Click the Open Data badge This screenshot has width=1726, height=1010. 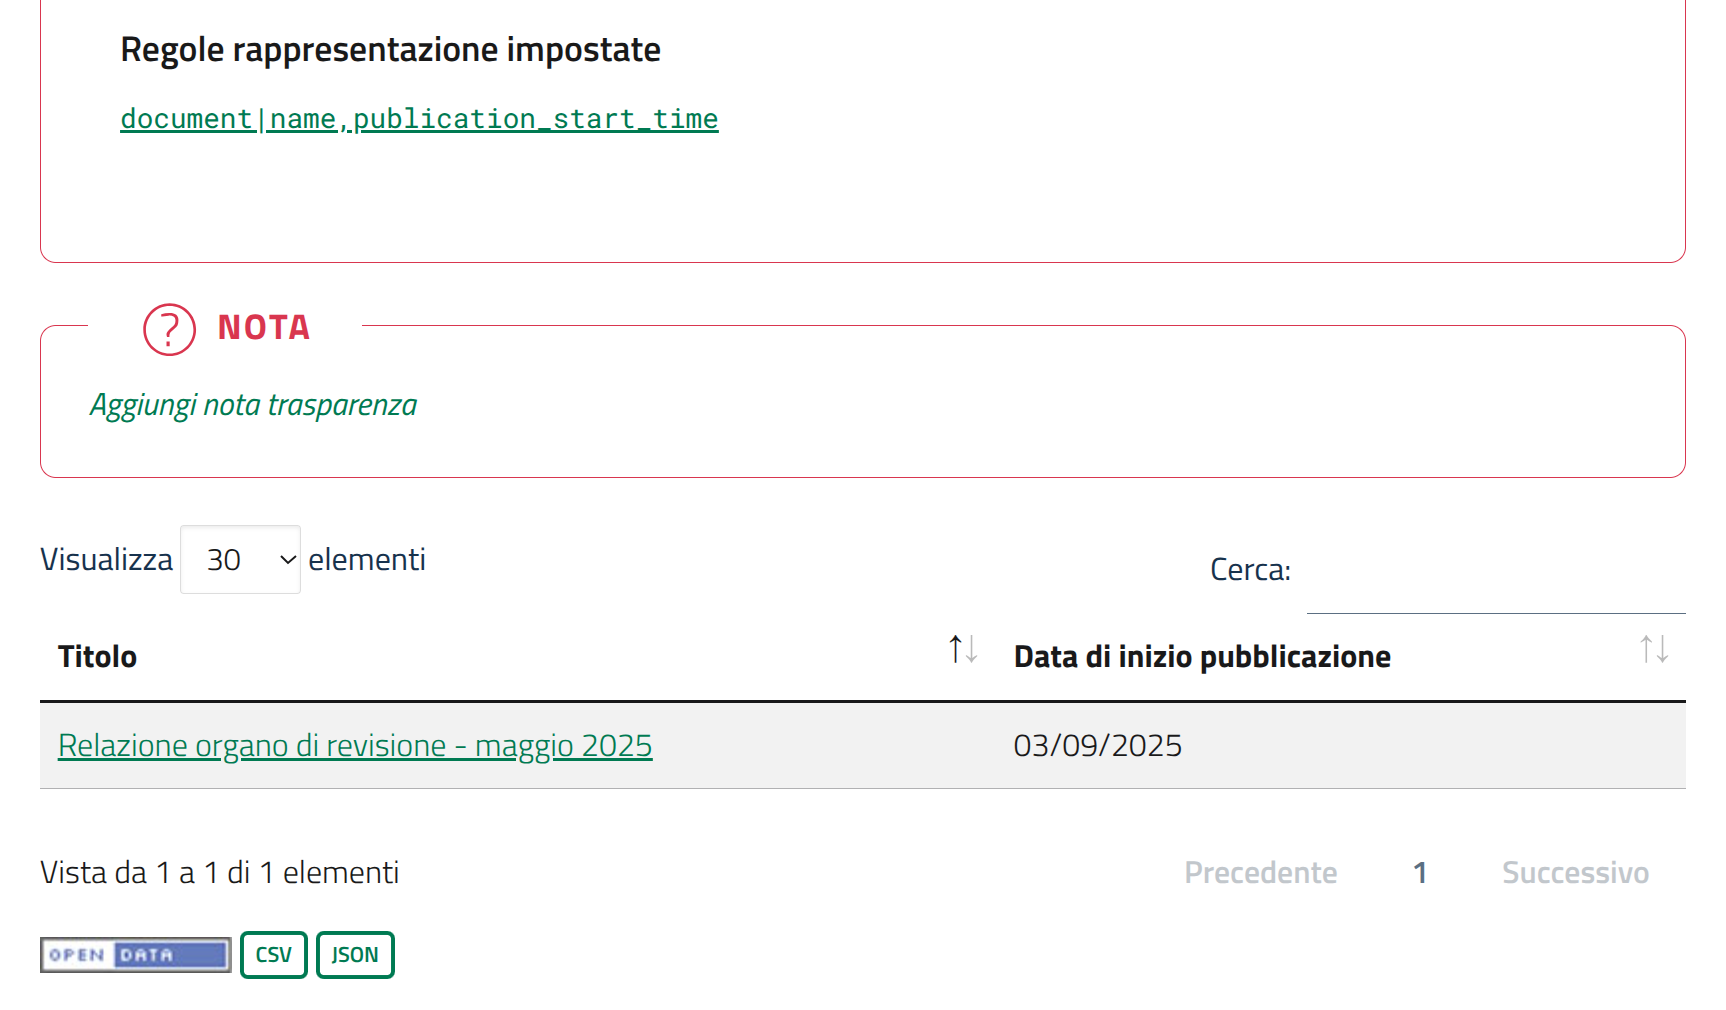point(135,955)
